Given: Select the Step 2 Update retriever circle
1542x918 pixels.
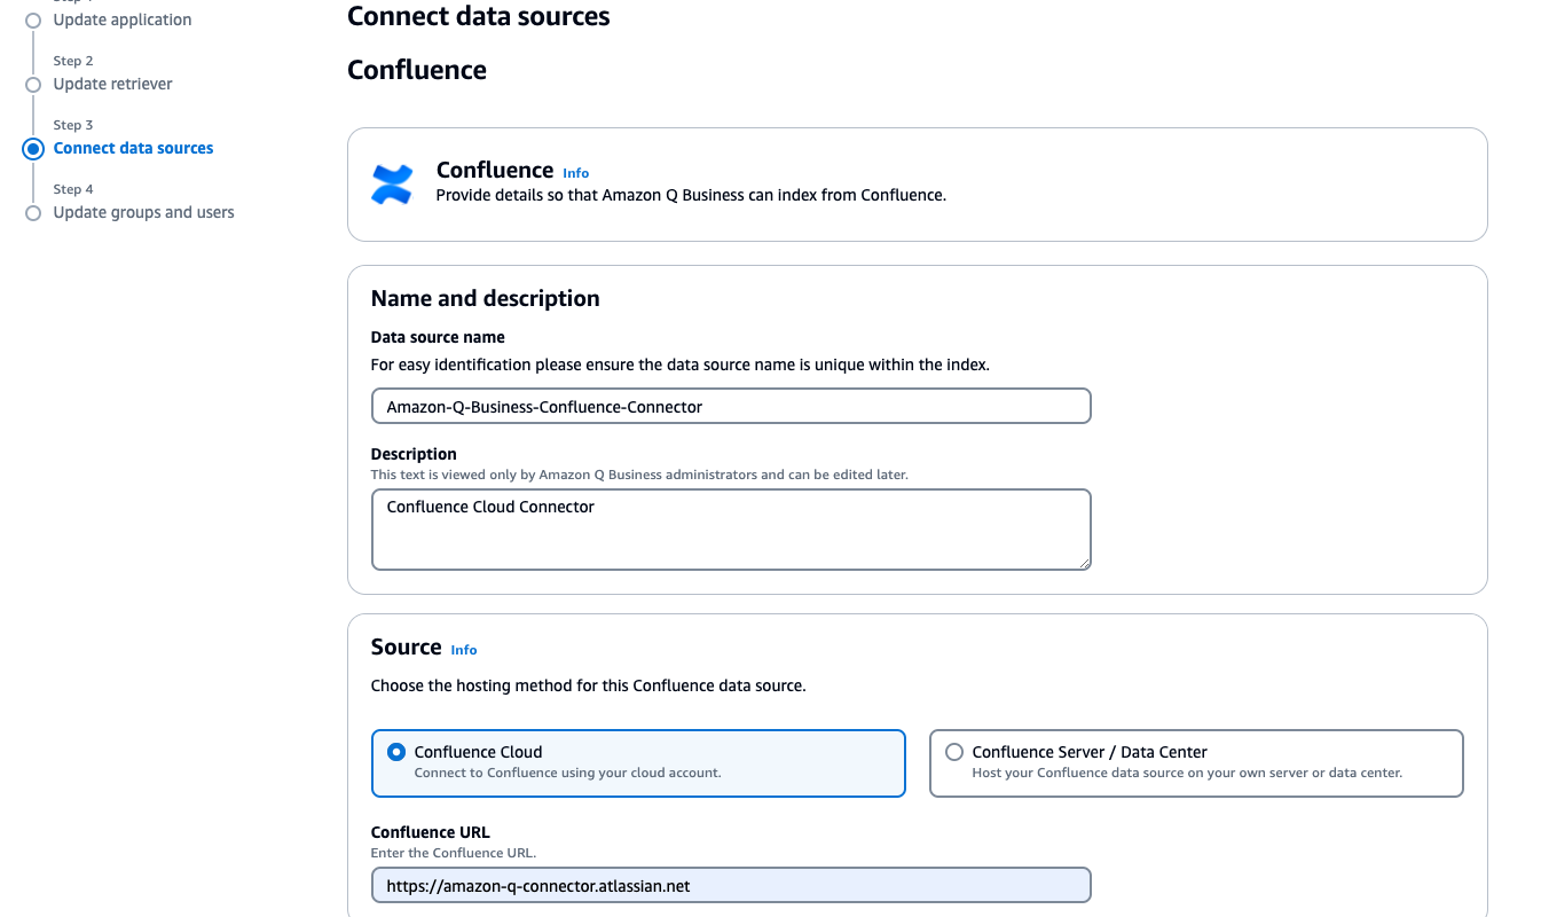Looking at the screenshot, I should [x=33, y=84].
